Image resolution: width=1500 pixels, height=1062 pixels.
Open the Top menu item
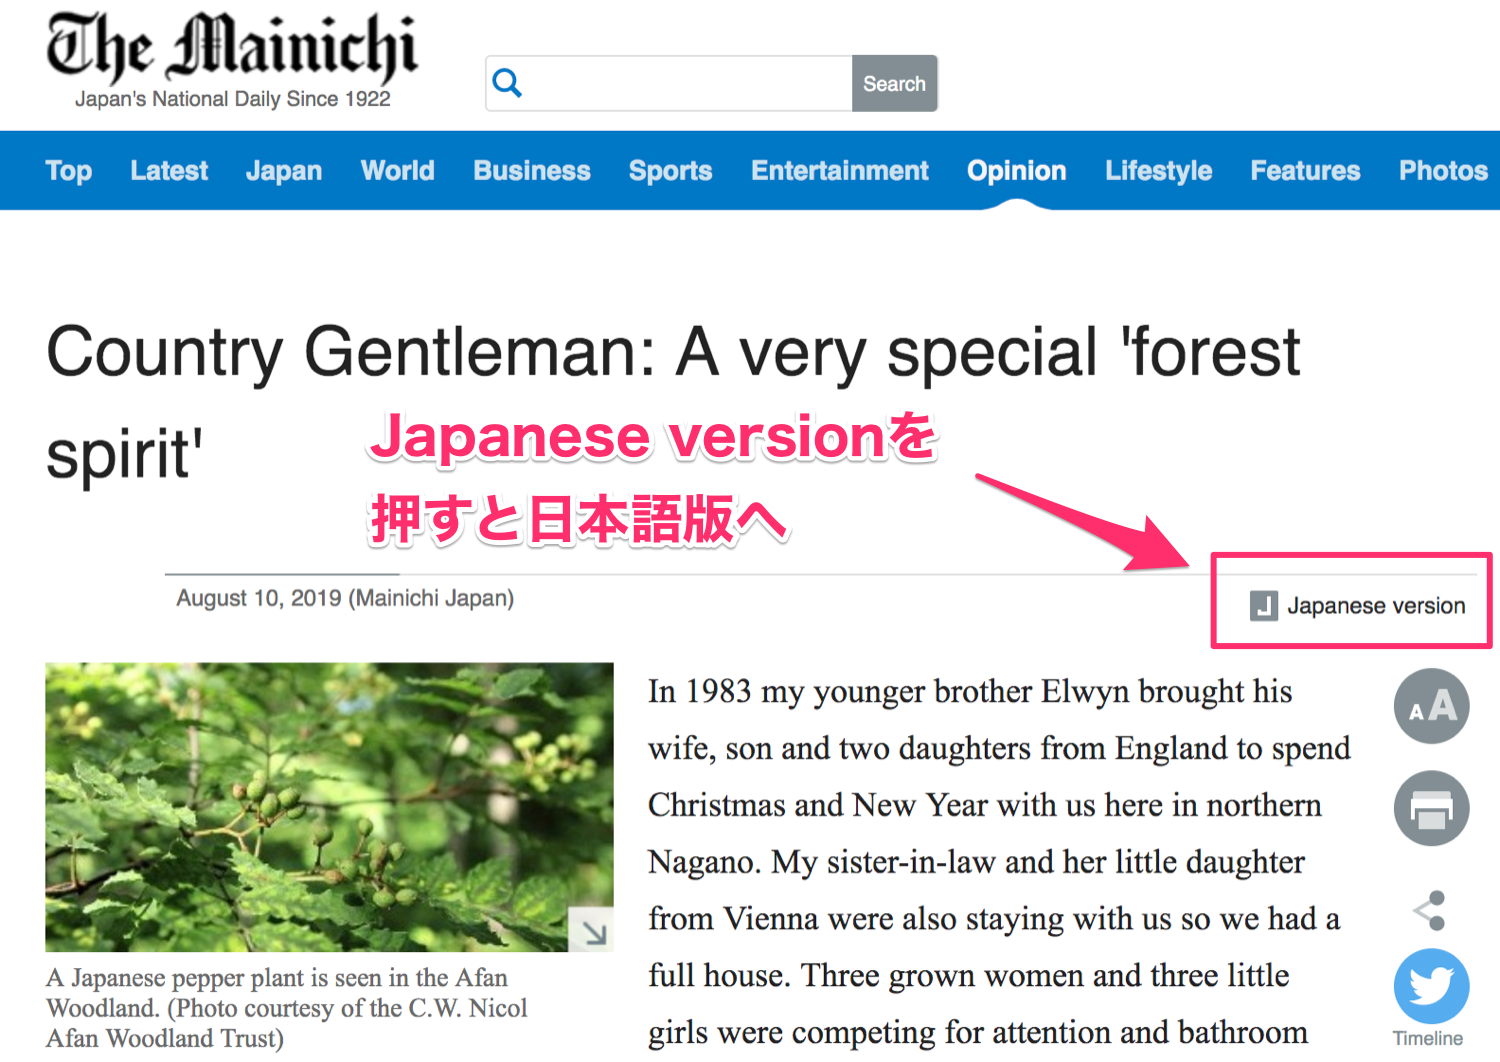tap(69, 171)
